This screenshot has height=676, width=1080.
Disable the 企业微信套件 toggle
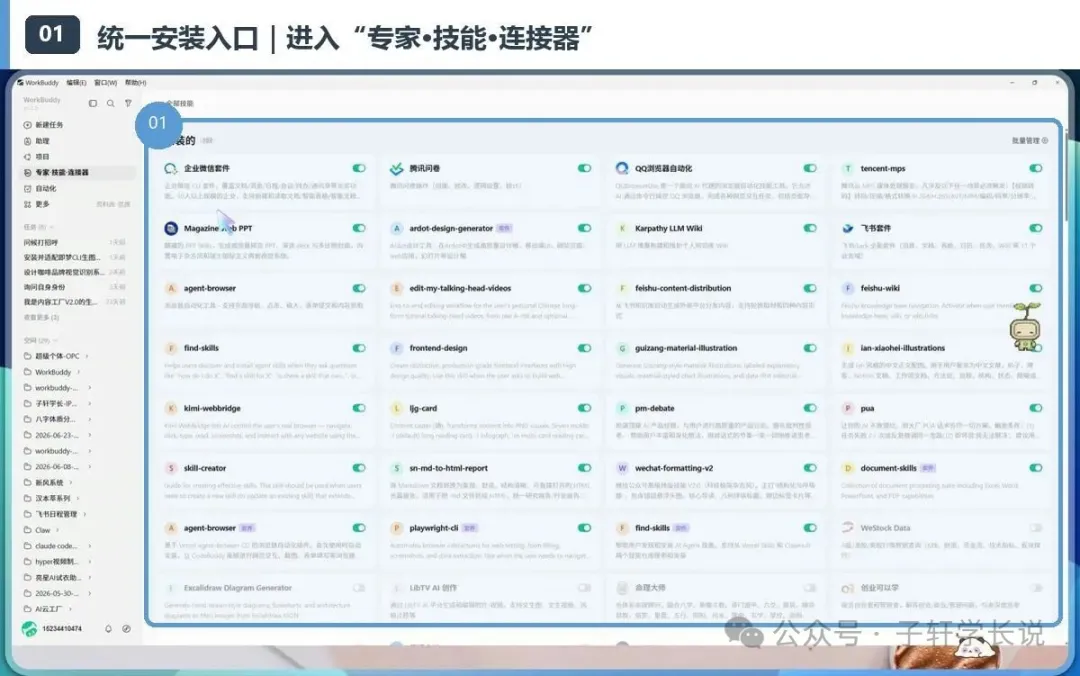(359, 168)
